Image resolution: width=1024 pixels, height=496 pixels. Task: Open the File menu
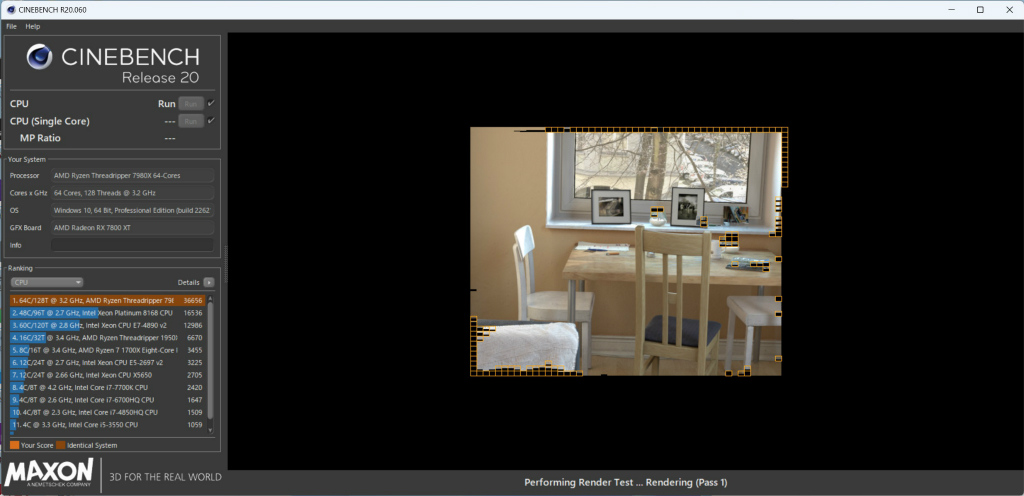tap(11, 26)
